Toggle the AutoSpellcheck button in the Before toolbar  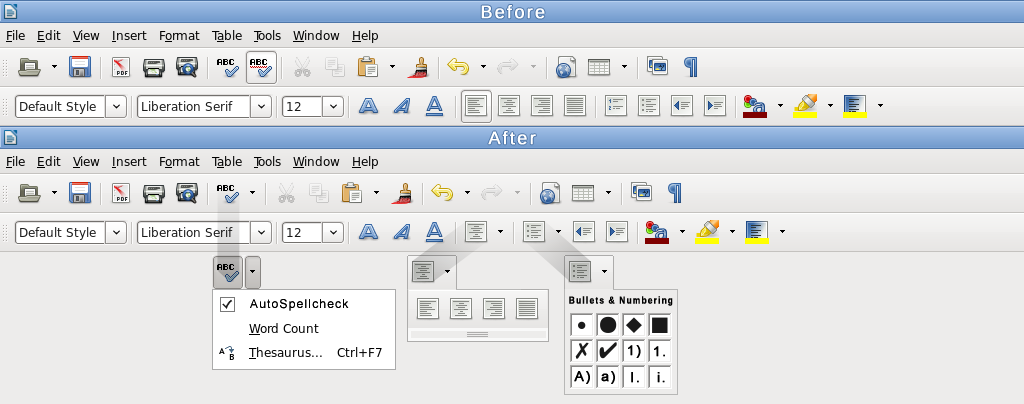tap(261, 67)
